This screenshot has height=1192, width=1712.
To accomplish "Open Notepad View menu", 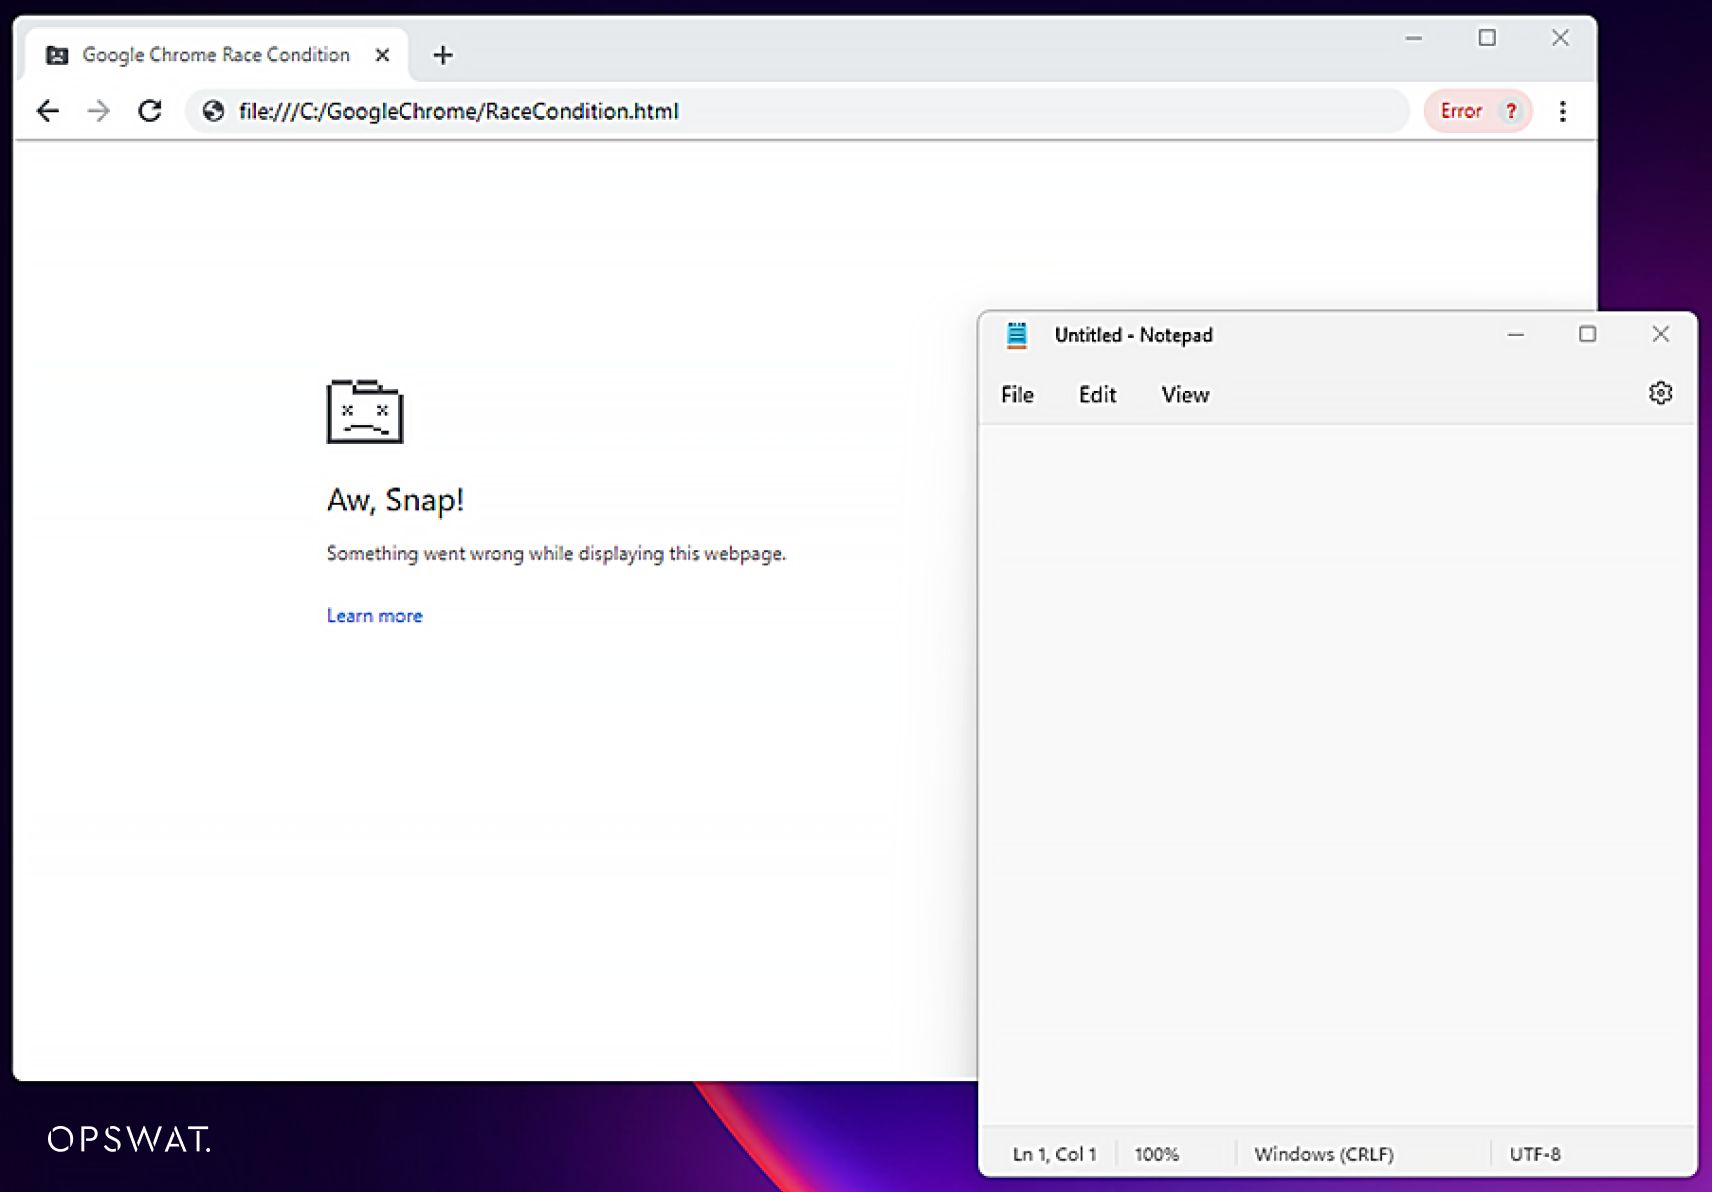I will point(1185,395).
